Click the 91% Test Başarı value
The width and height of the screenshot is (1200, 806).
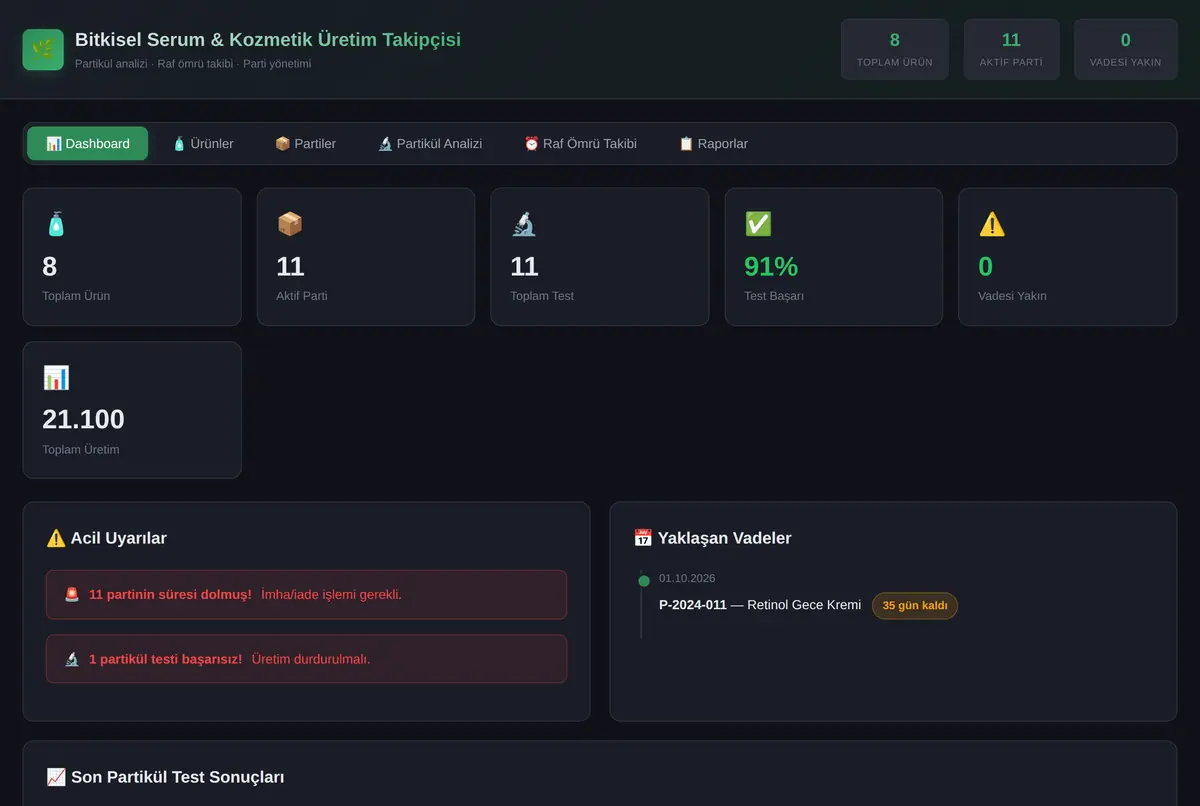click(x=771, y=266)
